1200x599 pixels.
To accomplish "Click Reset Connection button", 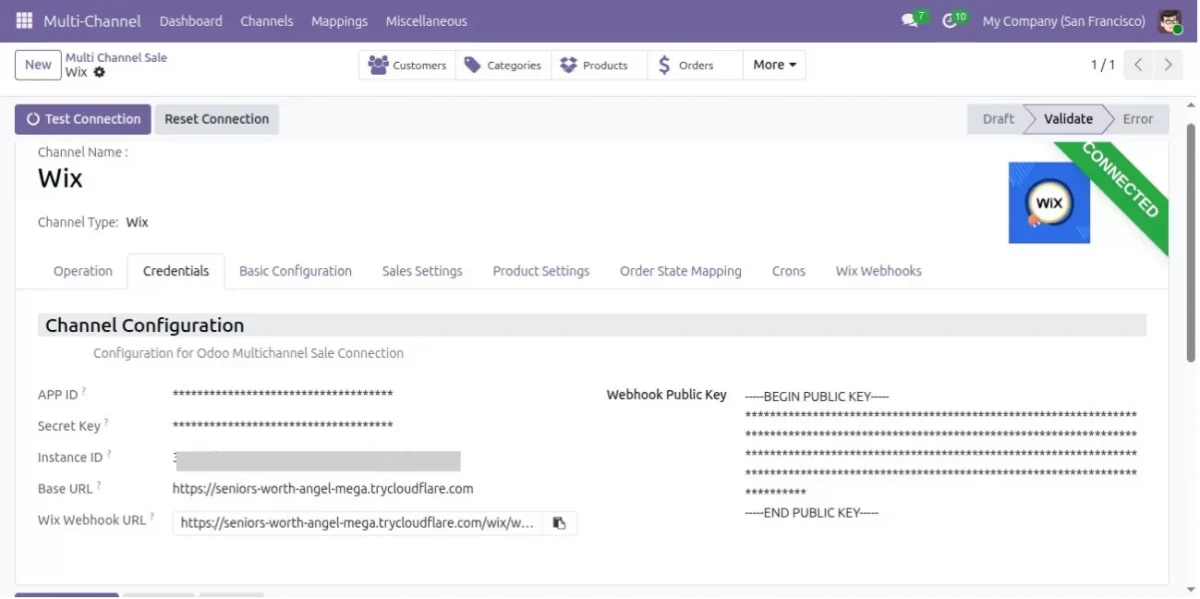I will click(217, 119).
